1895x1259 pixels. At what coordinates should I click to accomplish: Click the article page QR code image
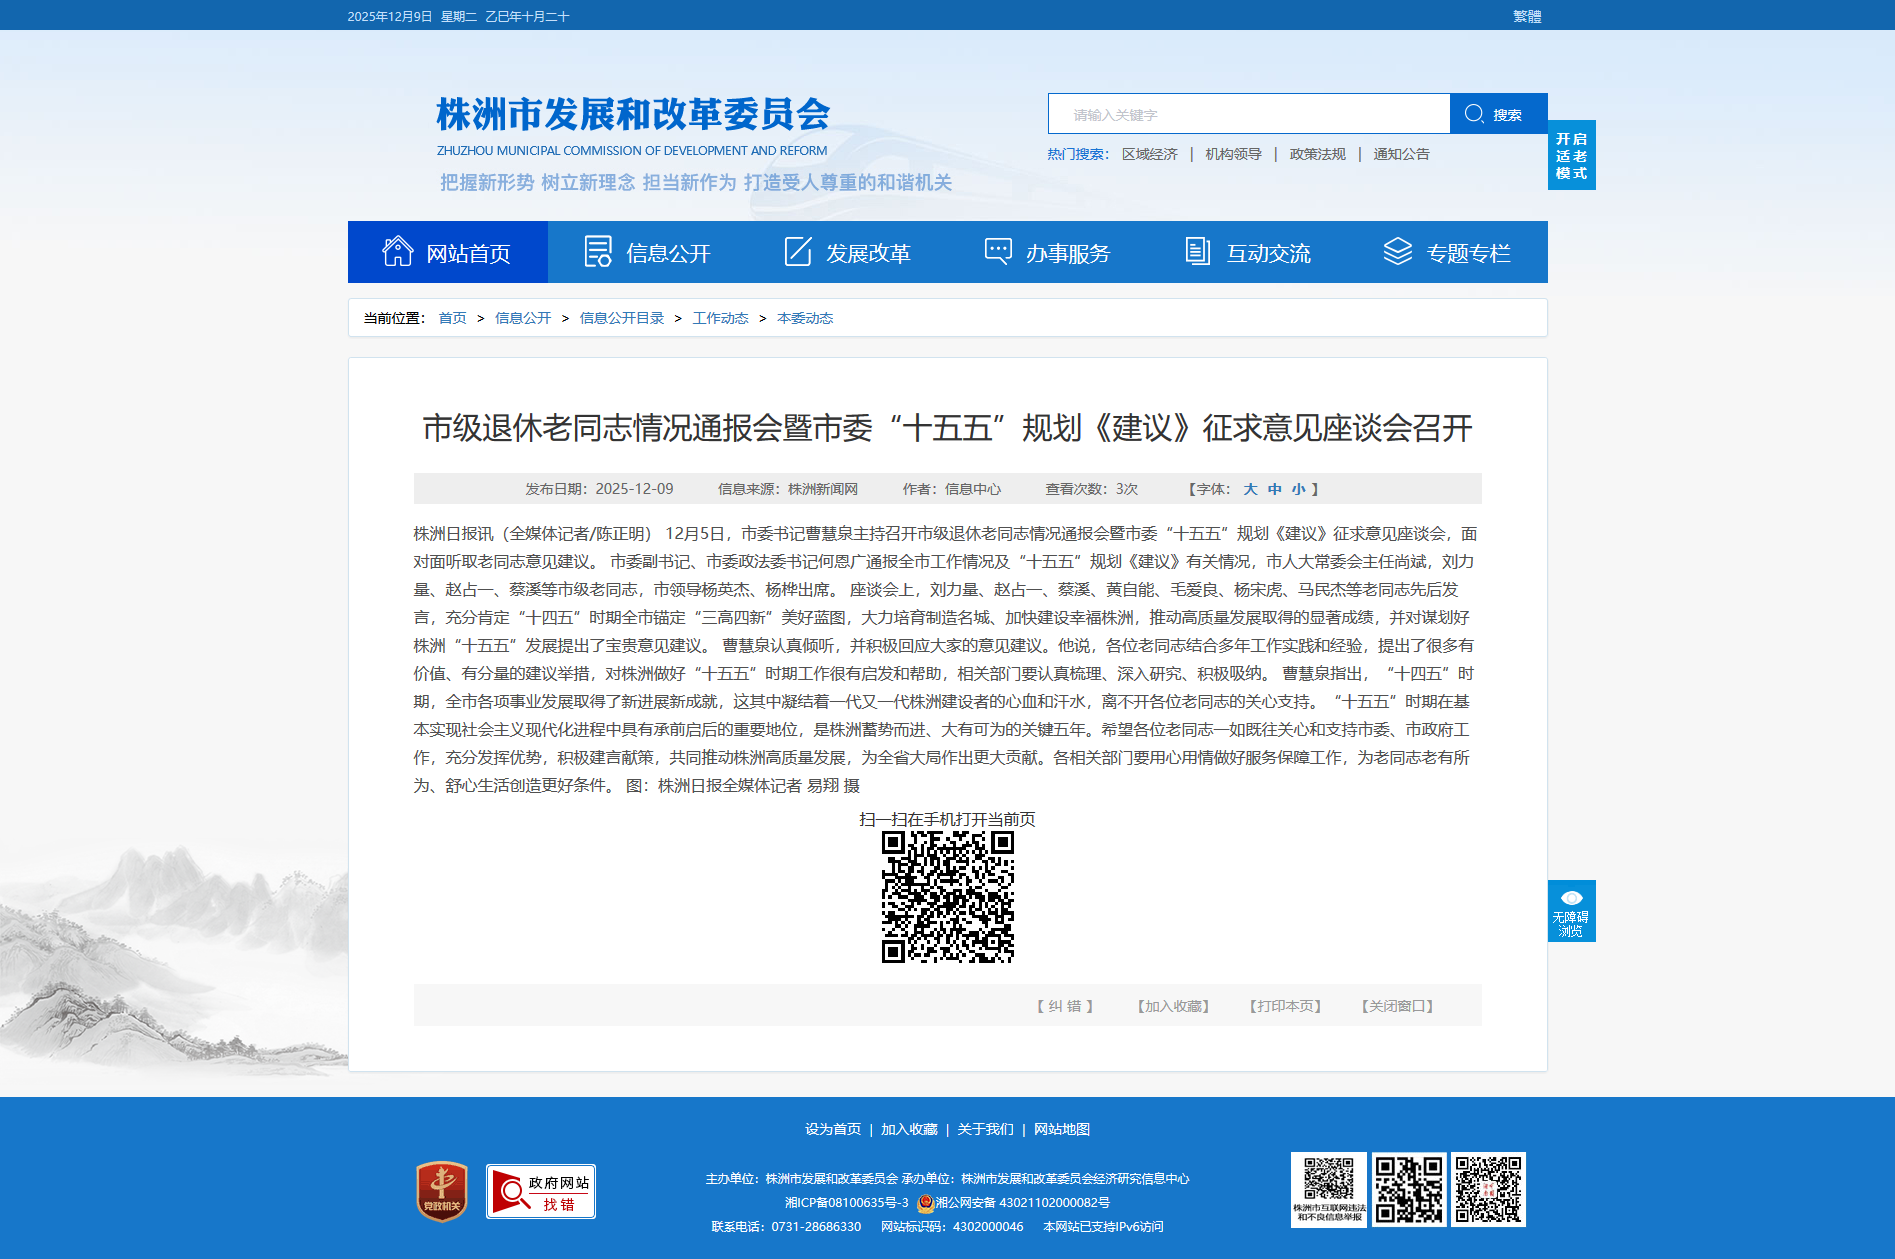[947, 897]
